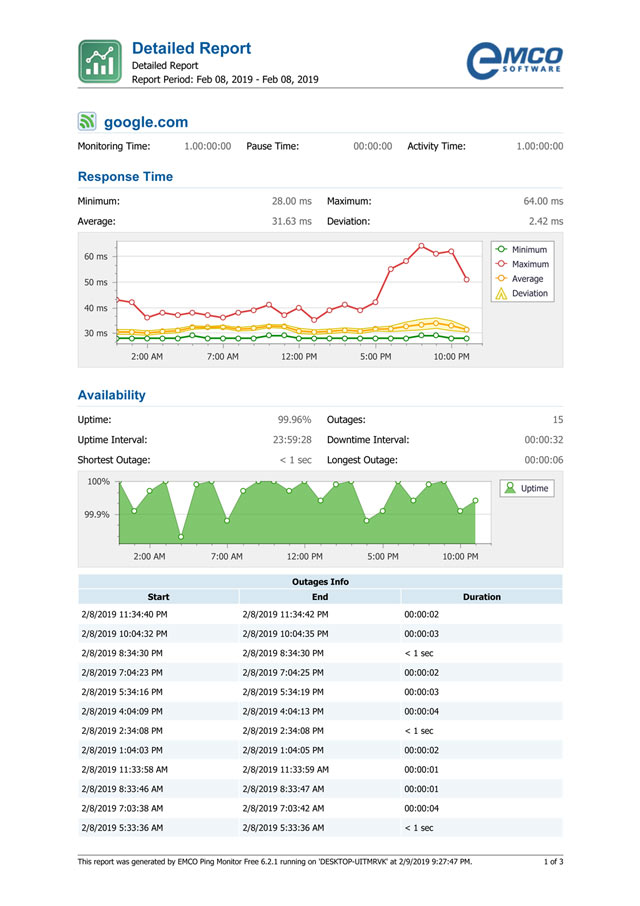Click the 'Availability' section heading
640x906 pixels.
click(x=111, y=395)
